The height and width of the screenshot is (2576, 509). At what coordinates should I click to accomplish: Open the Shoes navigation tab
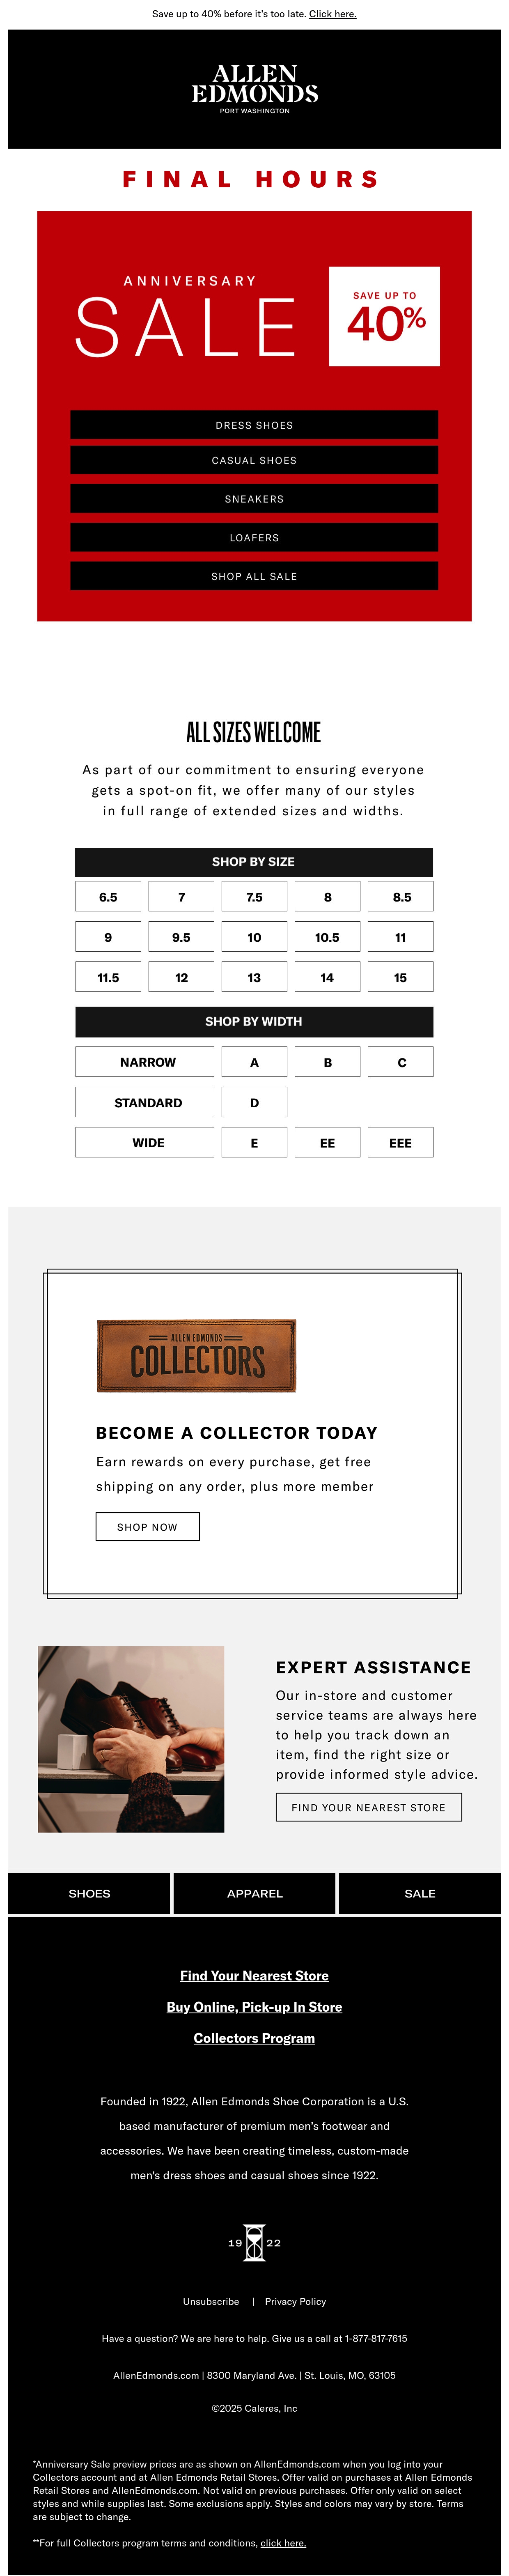point(89,1893)
